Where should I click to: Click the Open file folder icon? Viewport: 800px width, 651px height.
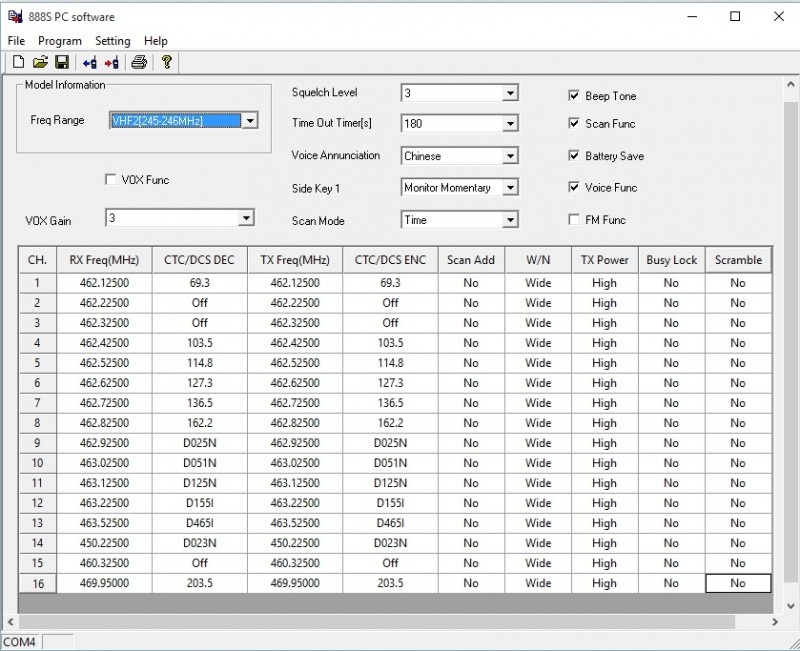(40, 62)
